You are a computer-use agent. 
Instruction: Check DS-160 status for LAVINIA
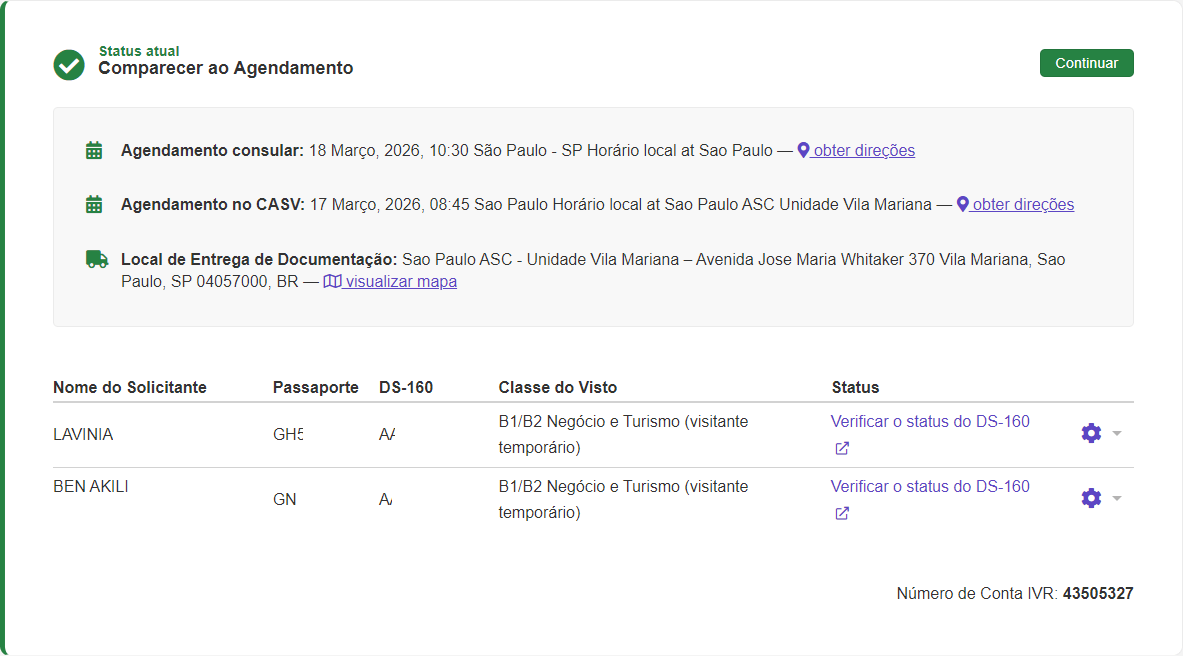(929, 422)
